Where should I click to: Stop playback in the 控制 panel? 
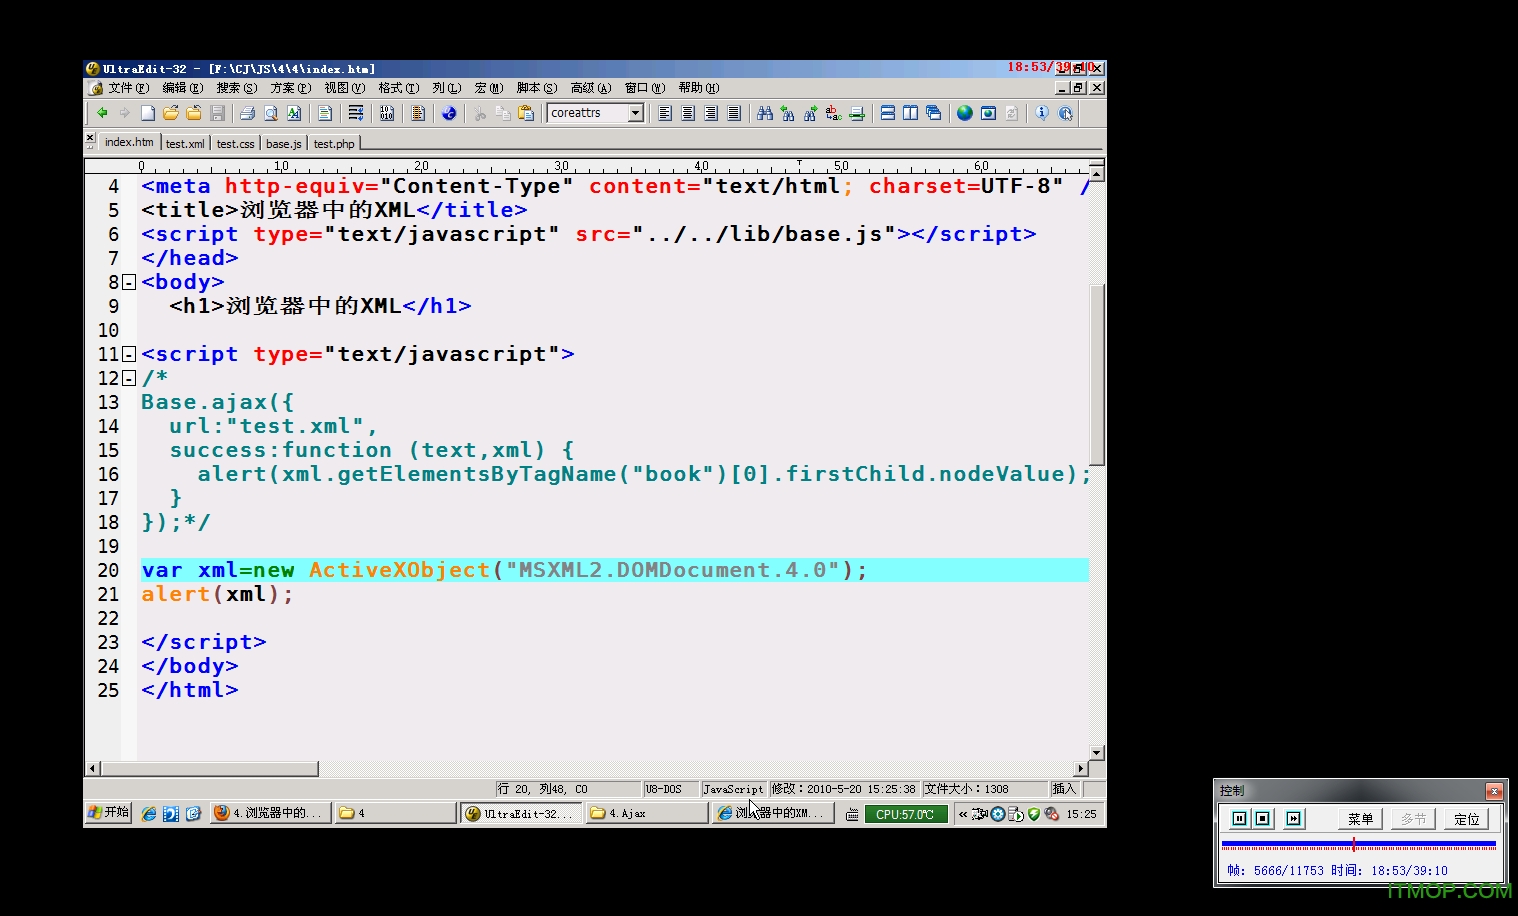click(x=1263, y=818)
